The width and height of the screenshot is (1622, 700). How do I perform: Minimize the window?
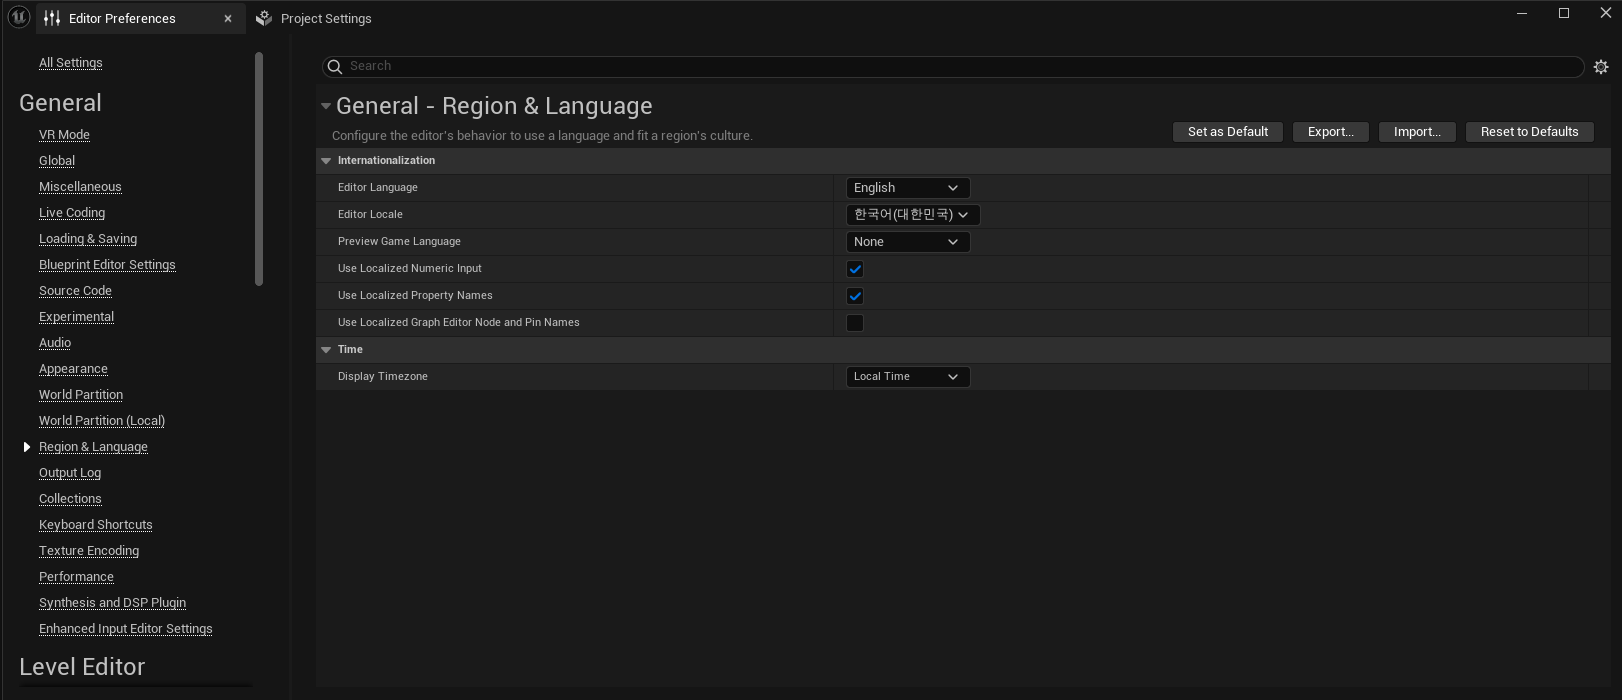click(1522, 13)
